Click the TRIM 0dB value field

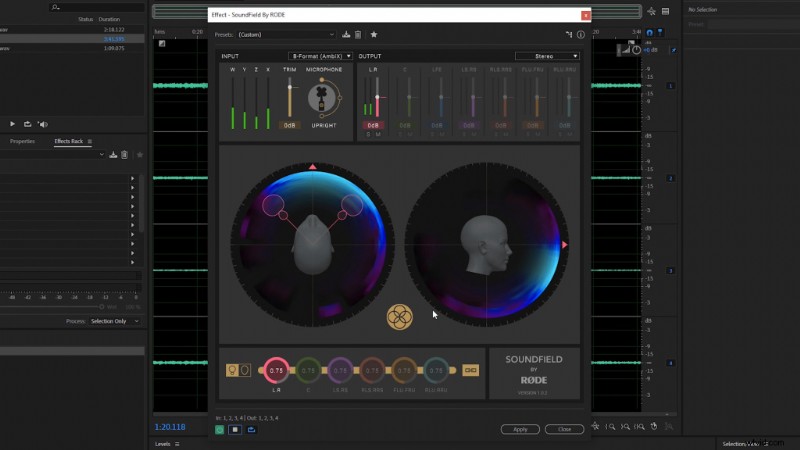(289, 125)
